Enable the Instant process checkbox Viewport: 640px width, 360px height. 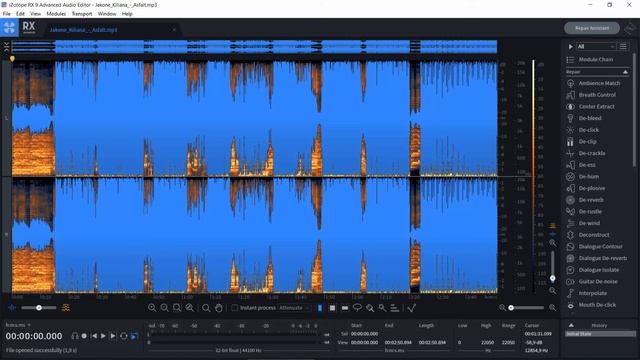[234, 308]
